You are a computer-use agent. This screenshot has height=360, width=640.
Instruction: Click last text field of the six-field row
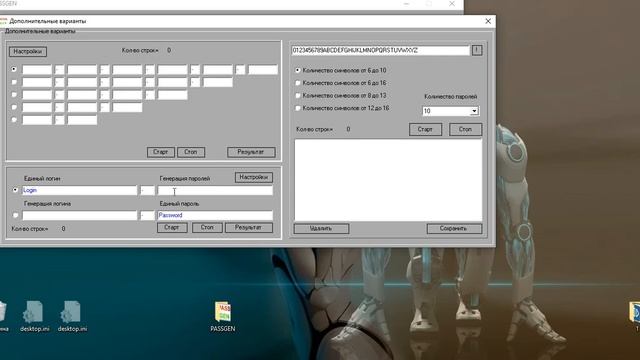tap(263, 69)
